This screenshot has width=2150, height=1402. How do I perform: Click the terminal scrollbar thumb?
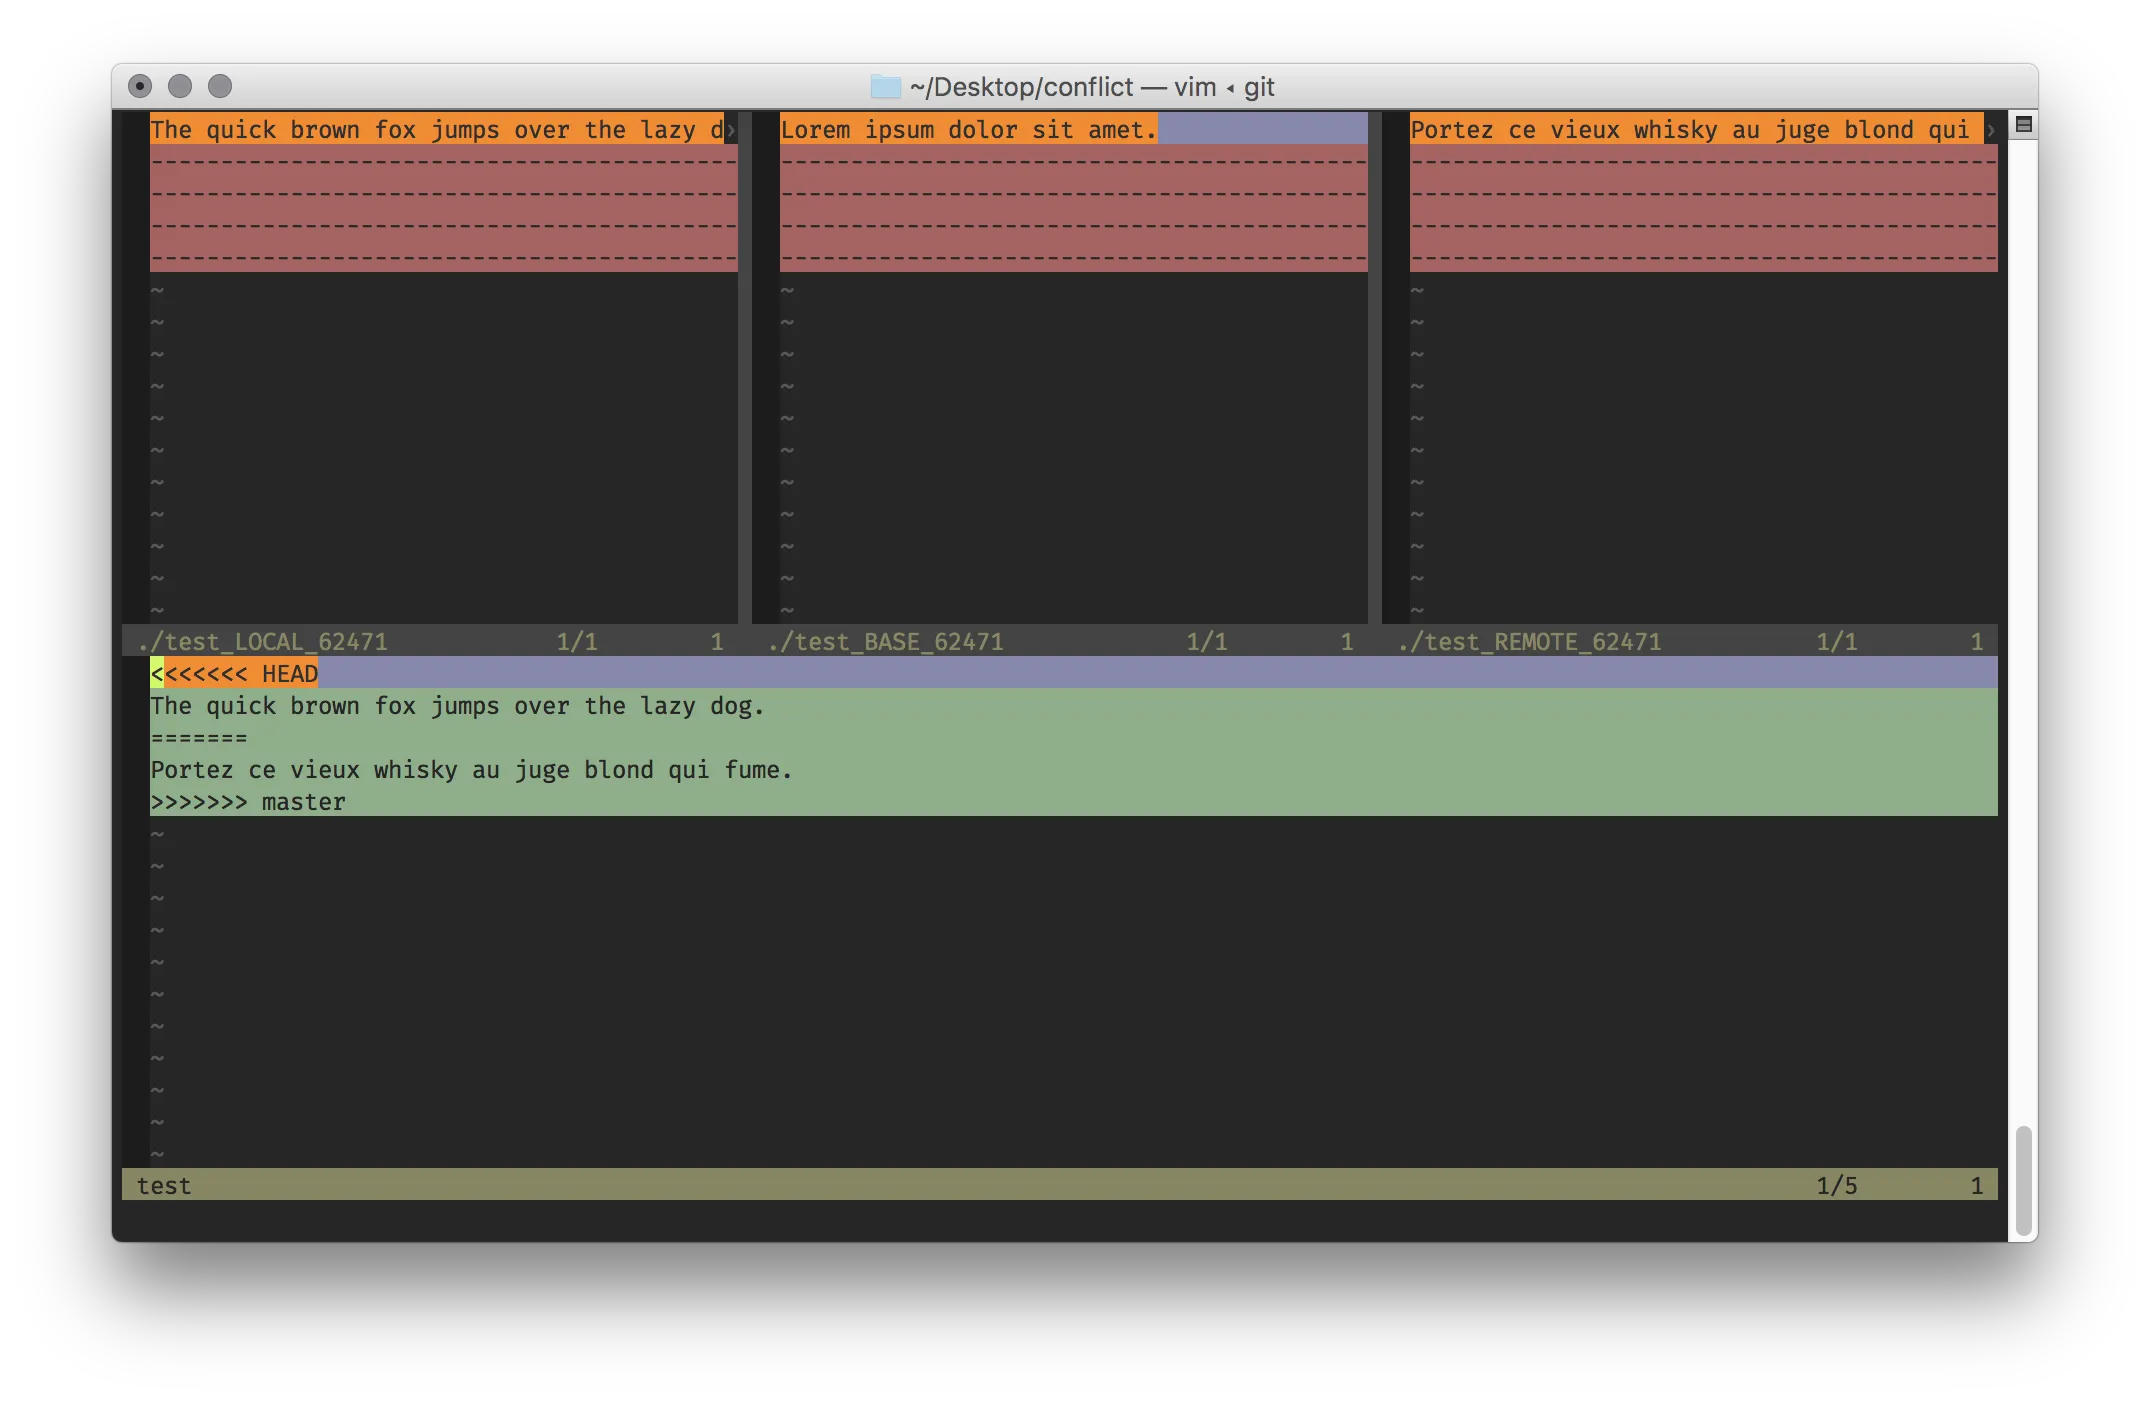tap(2023, 1180)
